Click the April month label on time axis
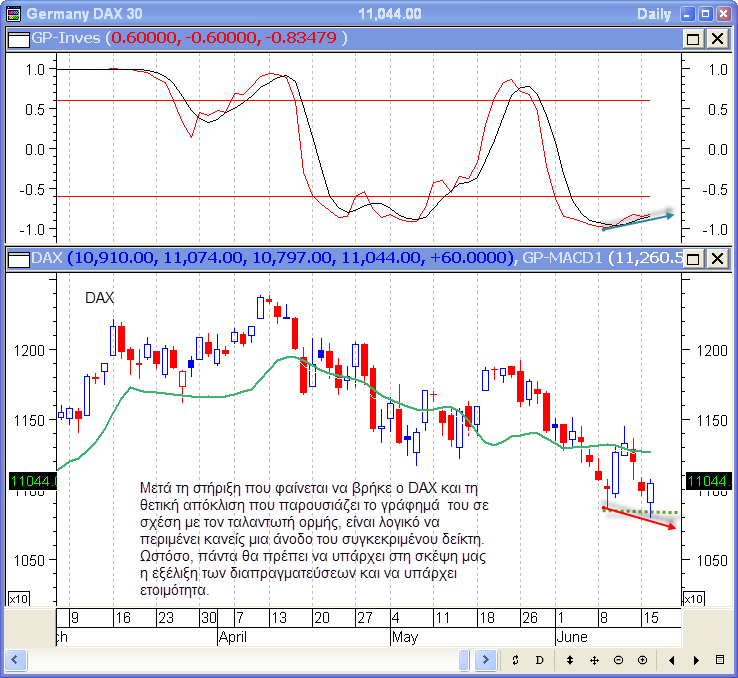Image resolution: width=738 pixels, height=678 pixels. 233,637
